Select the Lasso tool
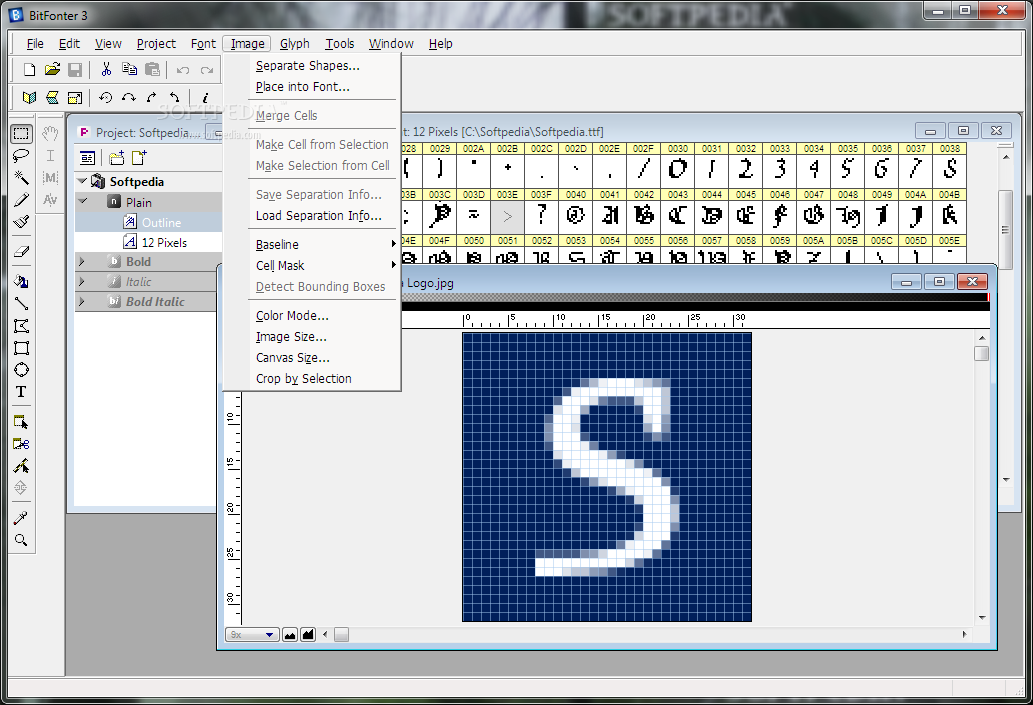Viewport: 1033px width, 705px height. click(x=21, y=155)
